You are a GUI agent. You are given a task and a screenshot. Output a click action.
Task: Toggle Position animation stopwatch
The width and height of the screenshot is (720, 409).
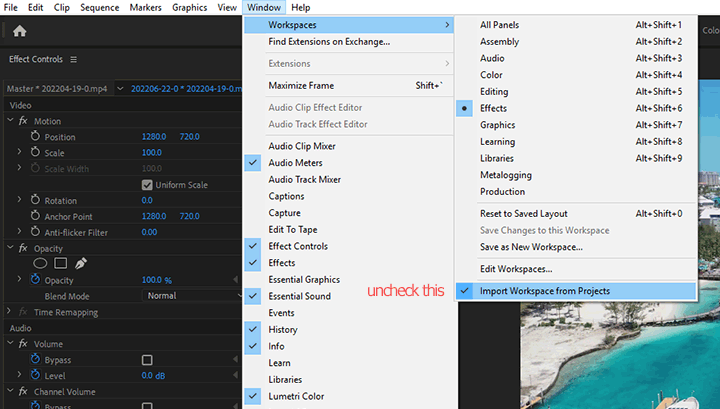pyautogui.click(x=35, y=137)
